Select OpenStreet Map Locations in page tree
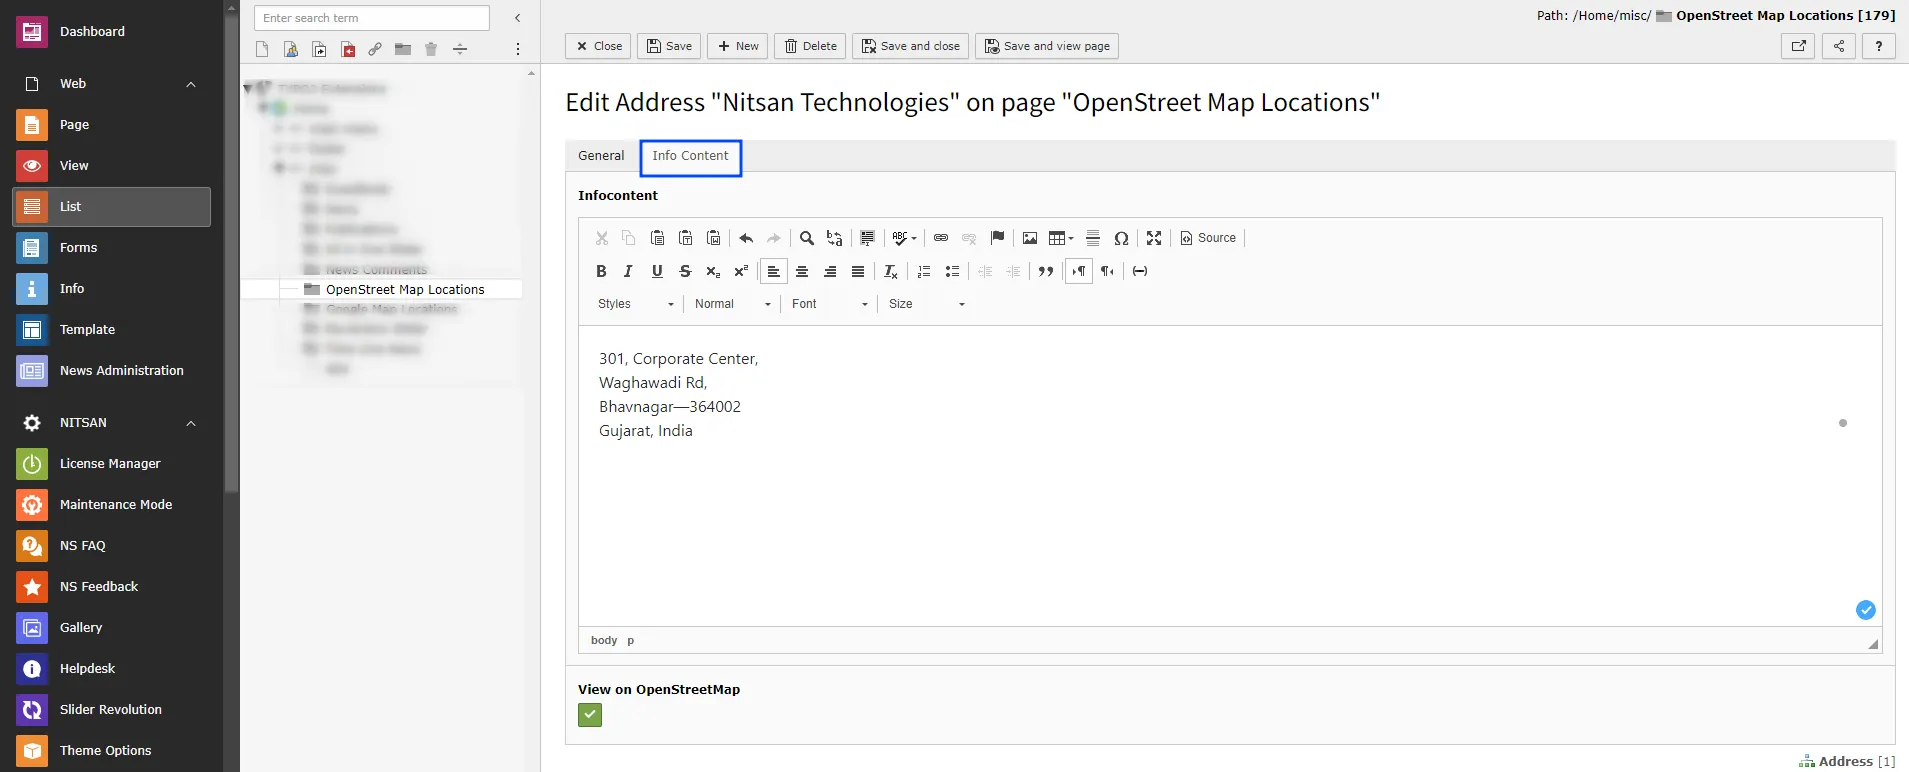Screen dimensions: 1909x772 [x=405, y=290]
